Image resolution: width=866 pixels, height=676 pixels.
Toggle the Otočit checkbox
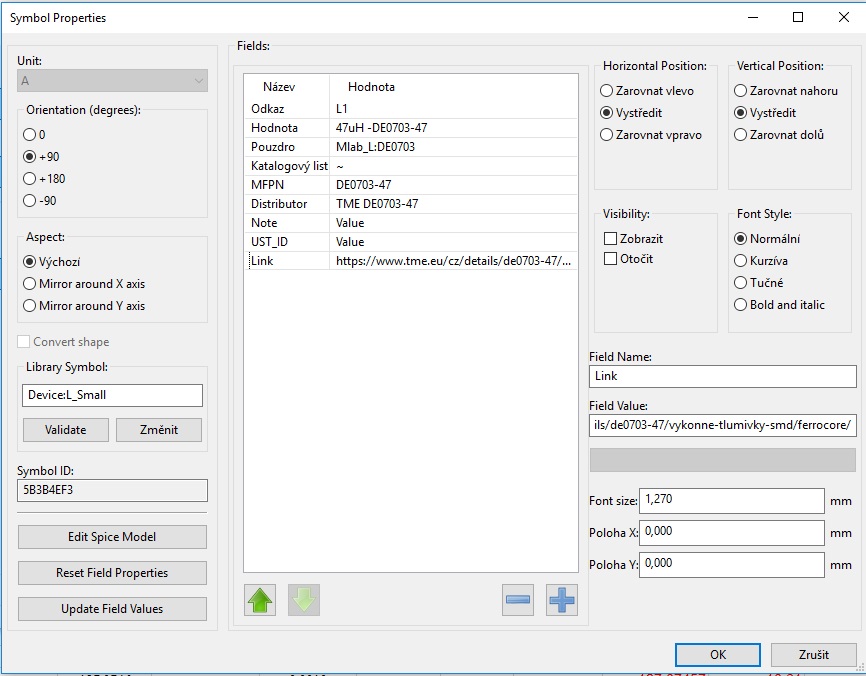coord(610,259)
